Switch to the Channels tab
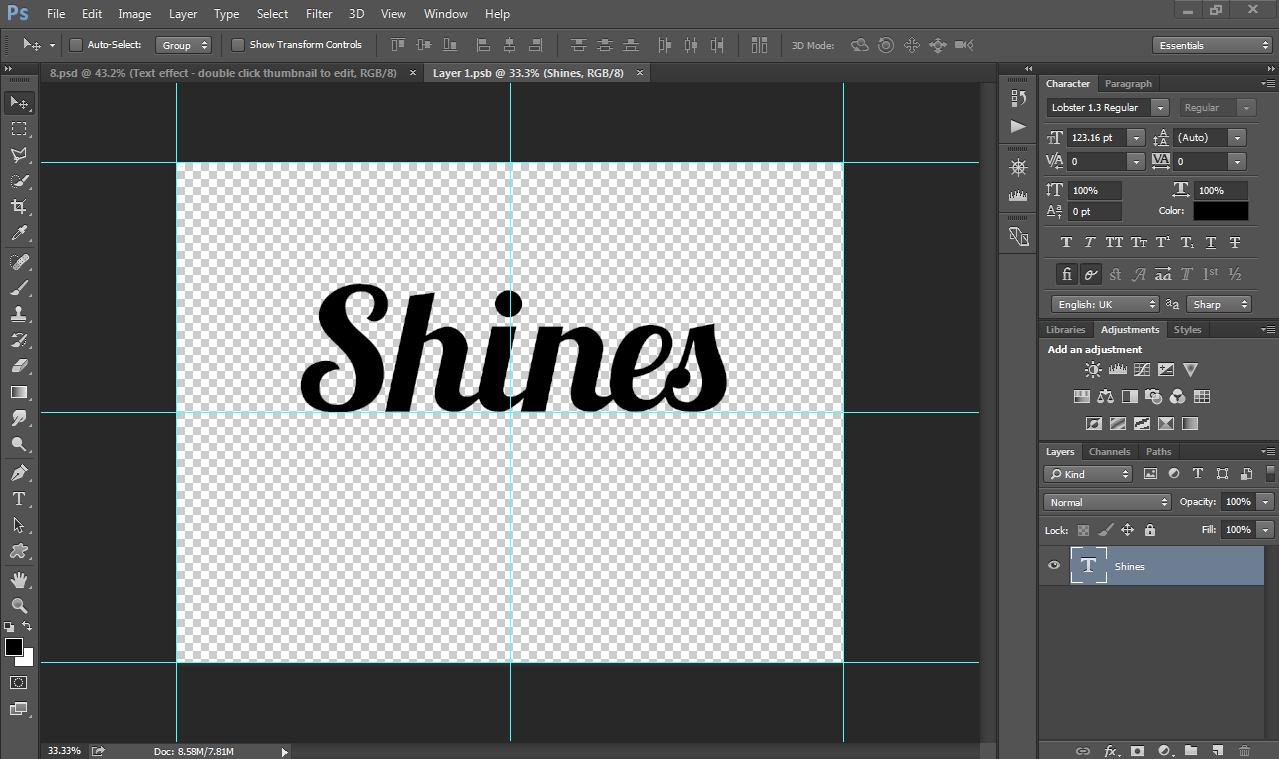Viewport: 1279px width, 759px height. coord(1109,451)
